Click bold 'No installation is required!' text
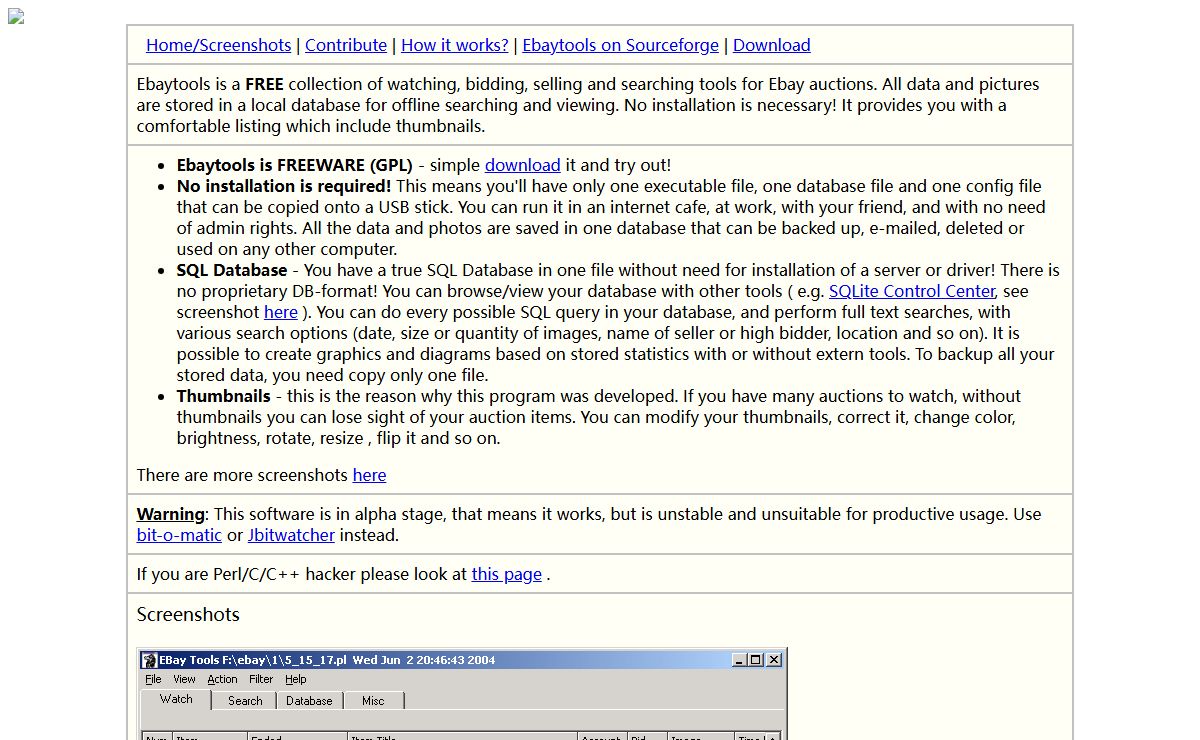Viewport: 1200px width, 740px height. pyautogui.click(x=284, y=186)
